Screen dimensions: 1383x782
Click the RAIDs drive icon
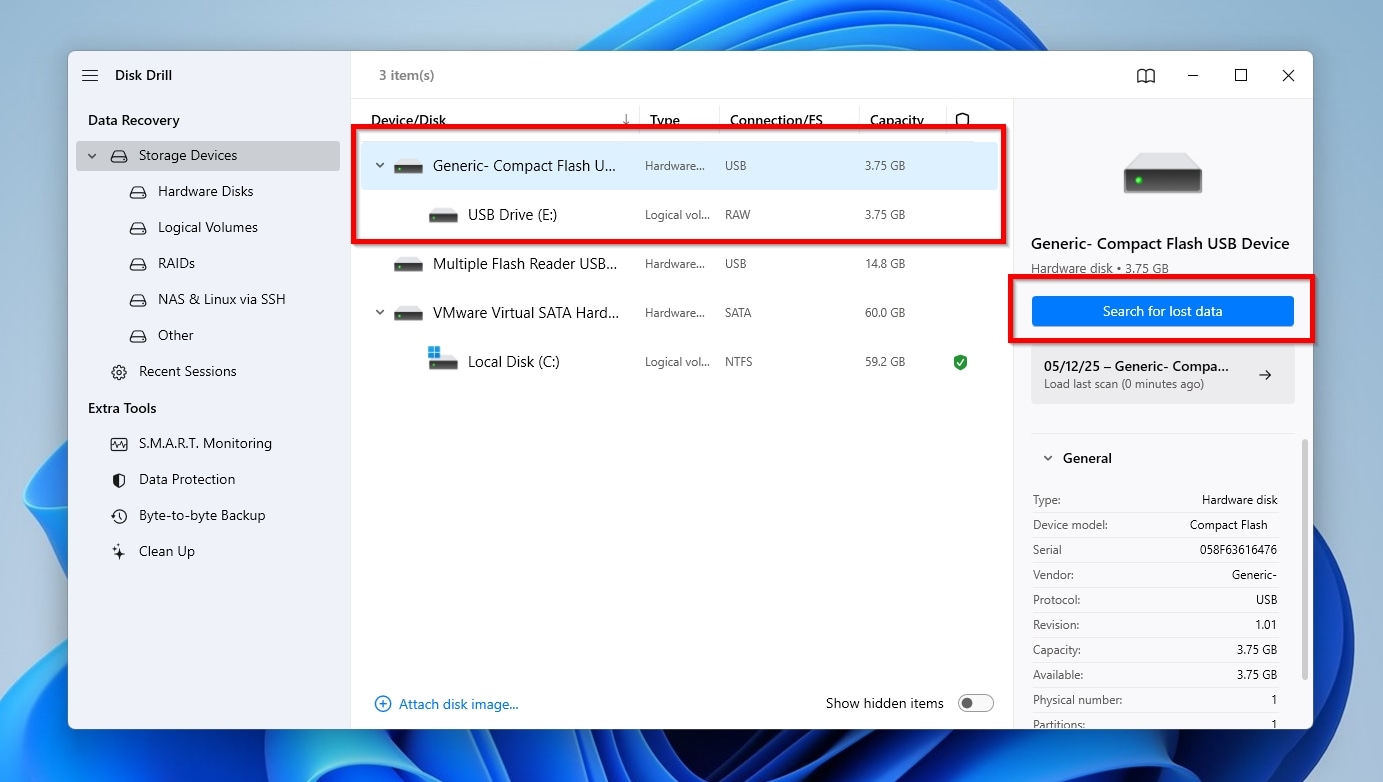[x=138, y=264]
